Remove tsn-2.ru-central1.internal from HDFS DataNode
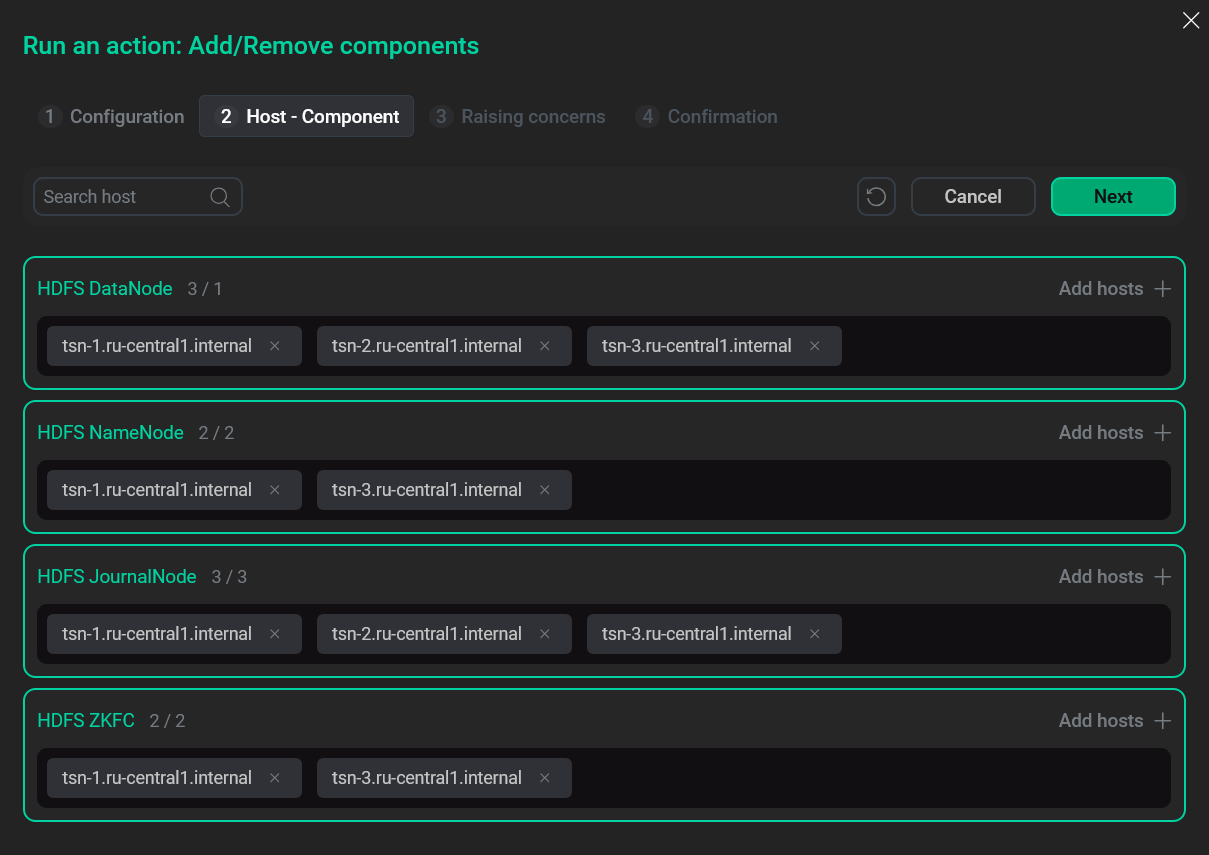This screenshot has height=855, width=1209. [544, 345]
